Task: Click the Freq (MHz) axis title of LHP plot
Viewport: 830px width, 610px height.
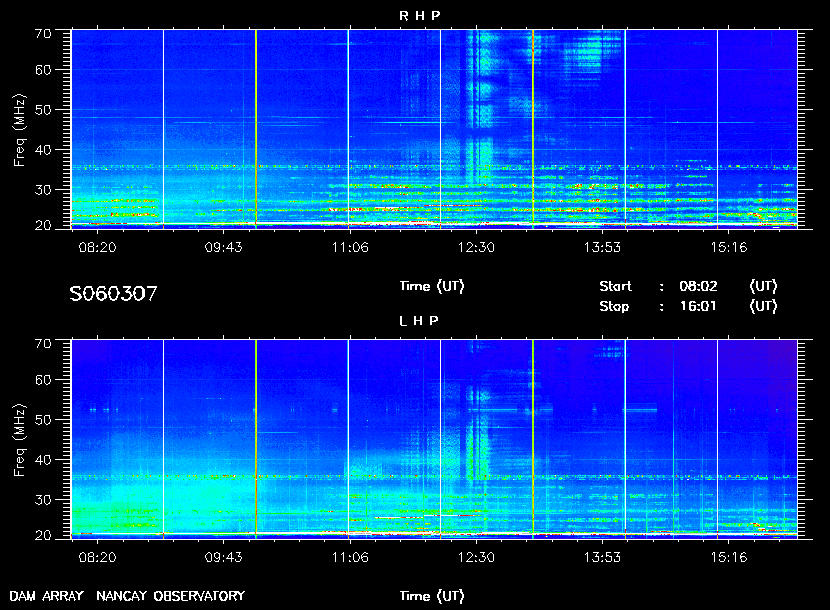Action: pyautogui.click(x=20, y=441)
